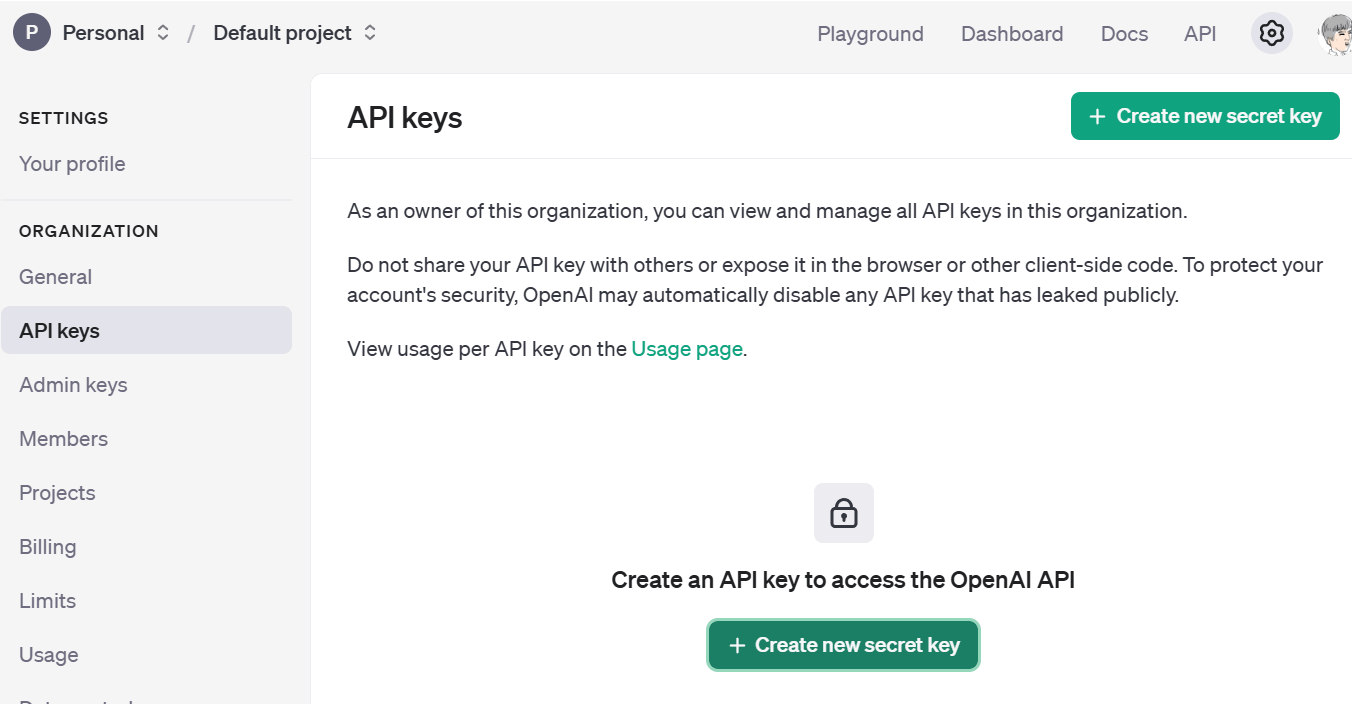Viewport: 1352px width, 704px height.
Task: Click the user avatar picture
Action: click(1336, 34)
